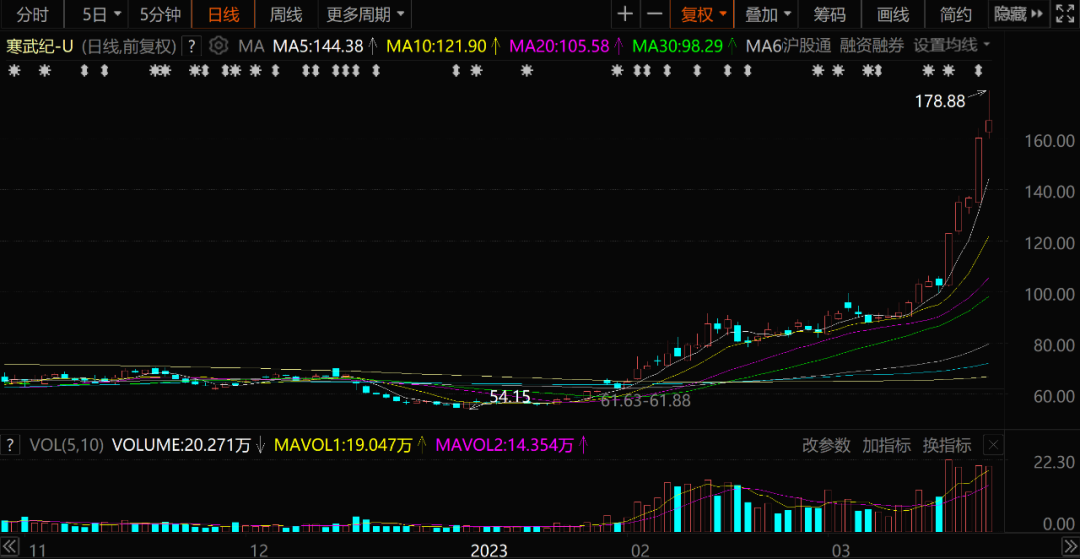Click the last event marker above 178.88
Image resolution: width=1080 pixels, height=559 pixels.
979,70
